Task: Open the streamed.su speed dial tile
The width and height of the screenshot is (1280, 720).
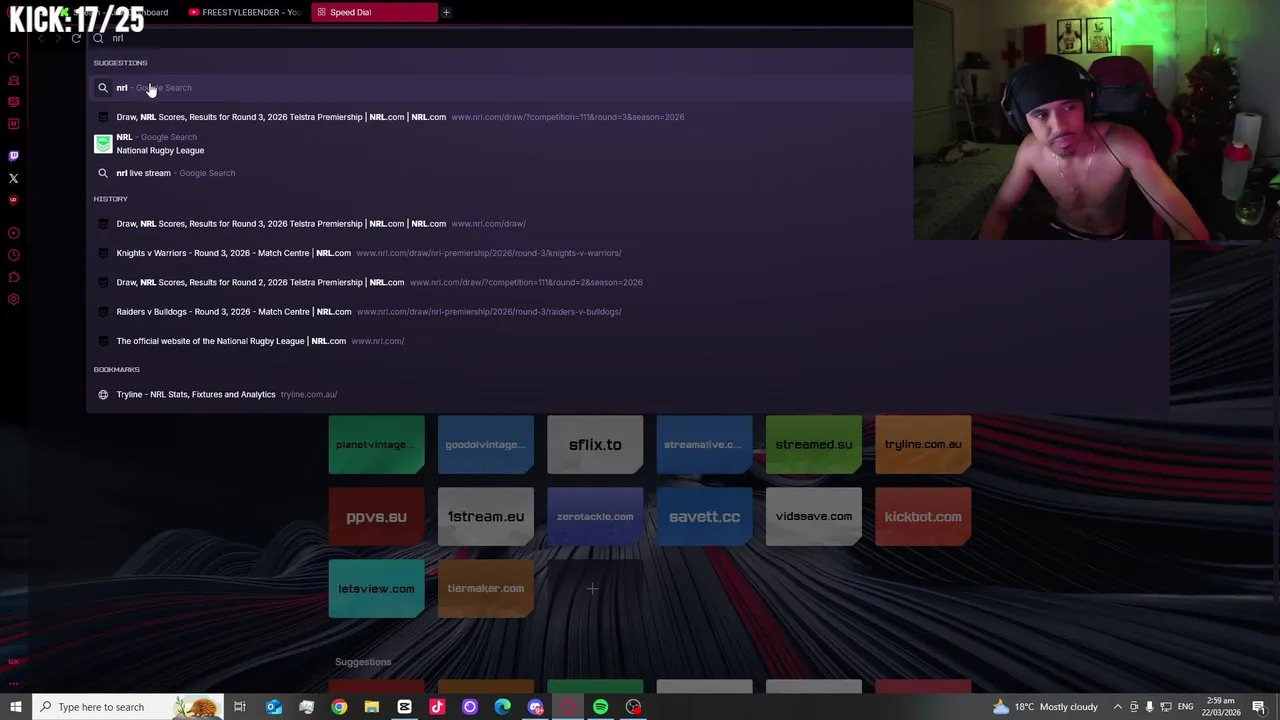Action: [813, 444]
